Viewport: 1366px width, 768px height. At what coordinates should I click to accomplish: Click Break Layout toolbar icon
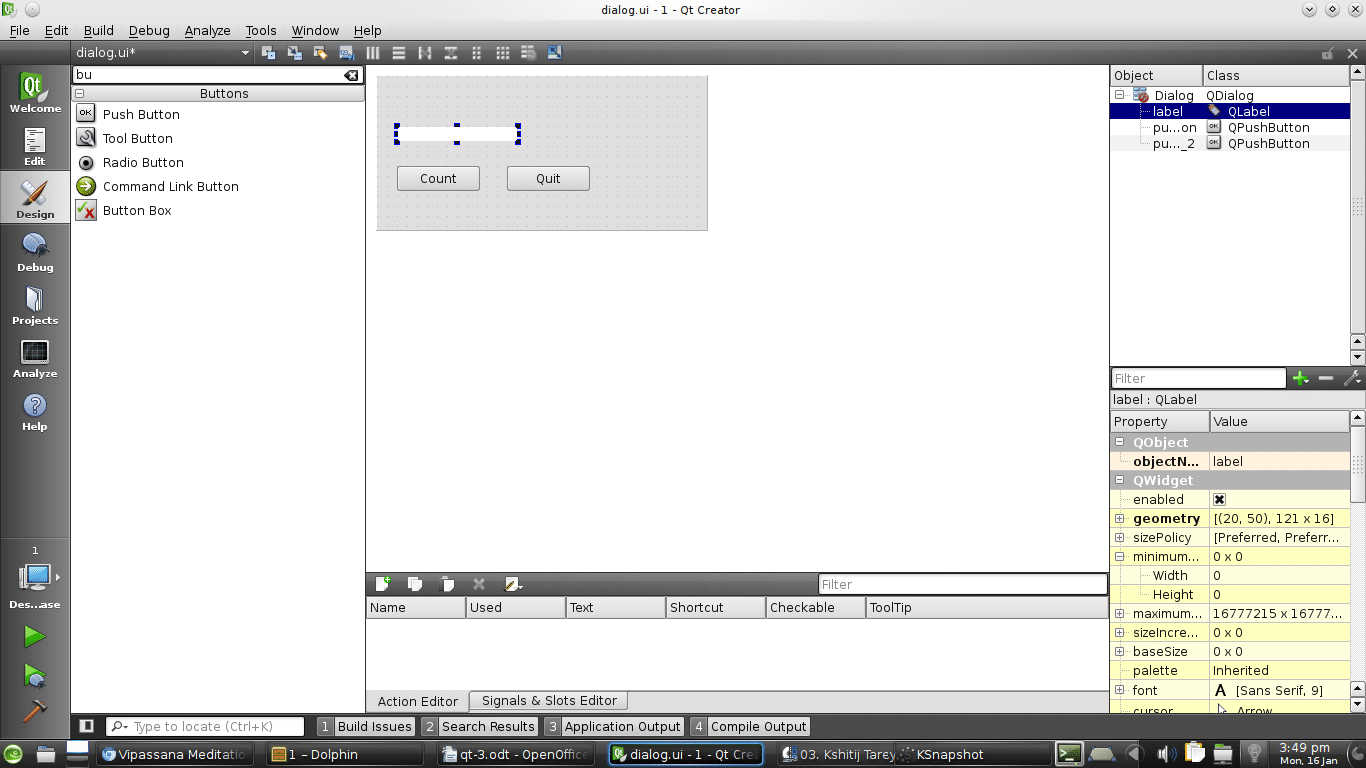529,53
